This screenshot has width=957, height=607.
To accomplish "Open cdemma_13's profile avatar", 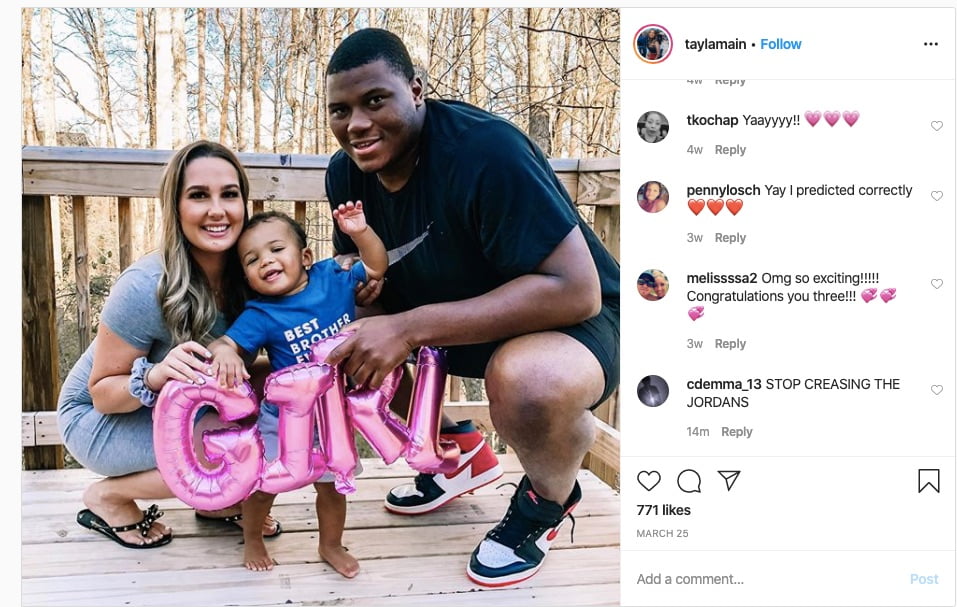I will pos(653,391).
